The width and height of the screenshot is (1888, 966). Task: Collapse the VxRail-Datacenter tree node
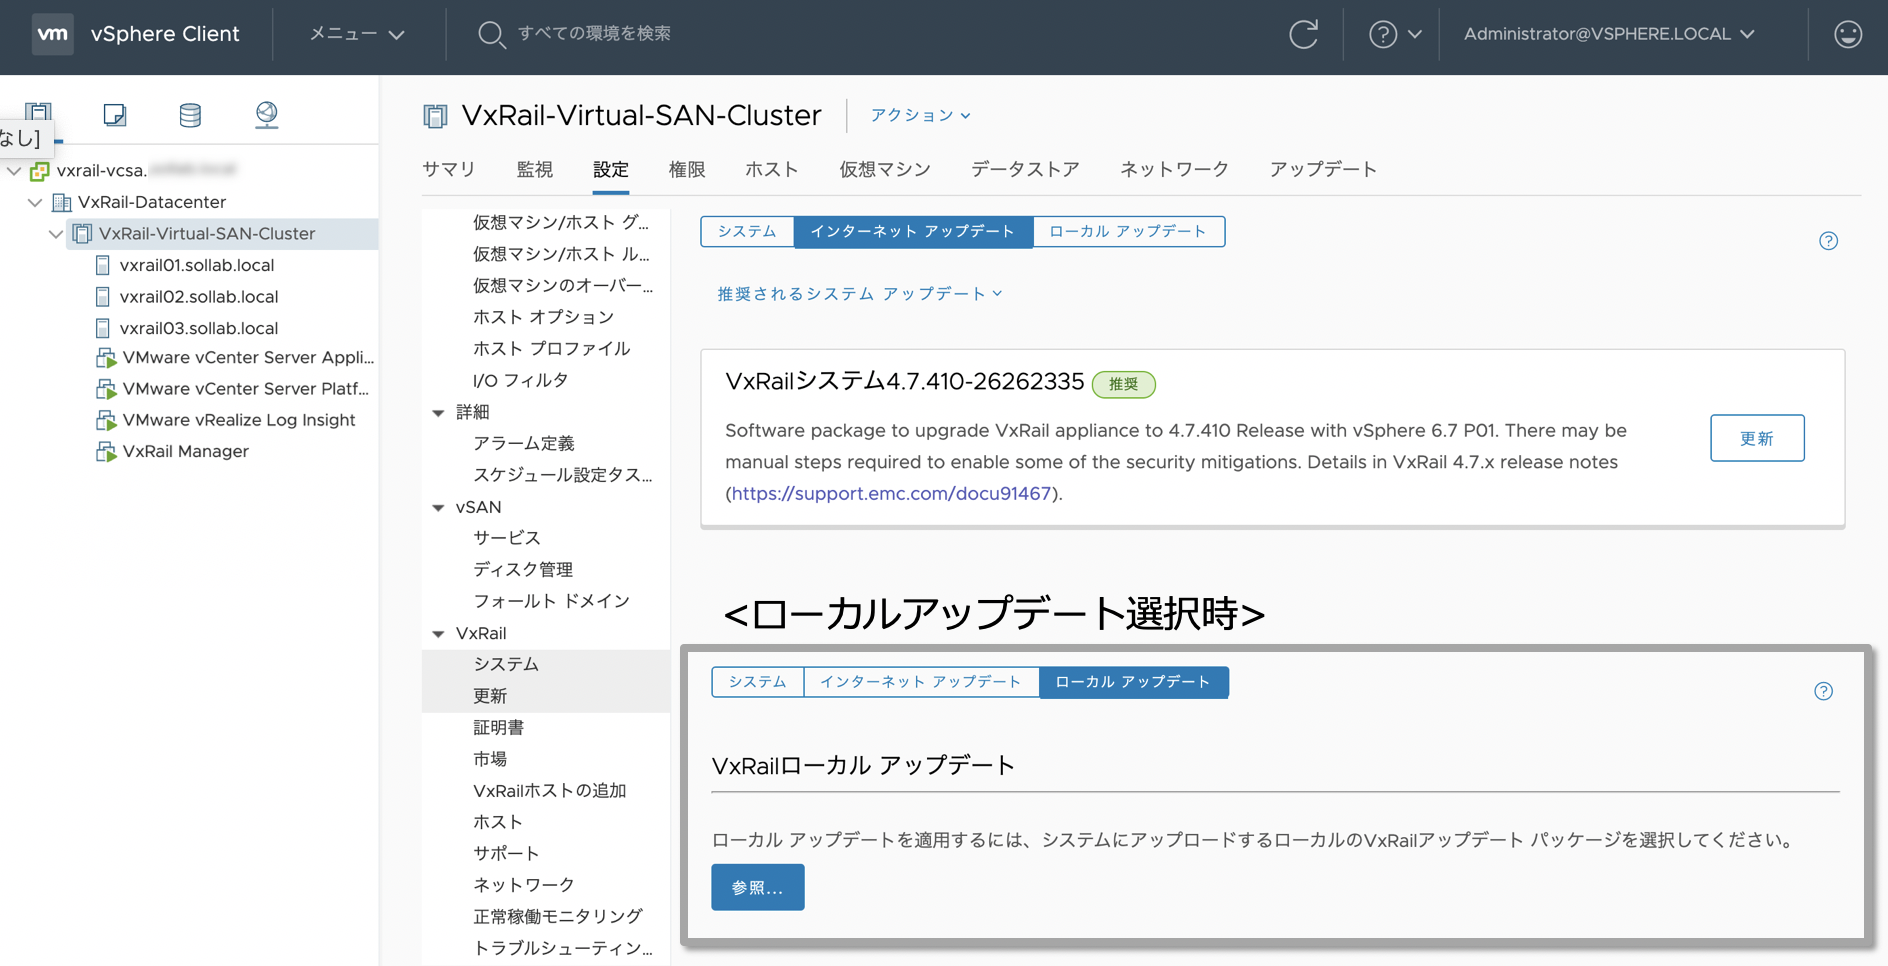pyautogui.click(x=35, y=202)
